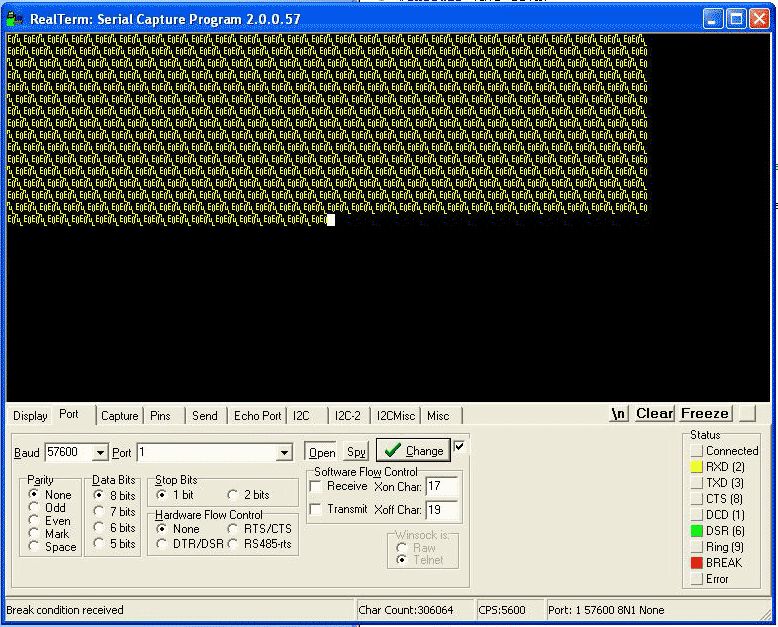Open the Display tab
The image size is (778, 627).
coord(30,416)
